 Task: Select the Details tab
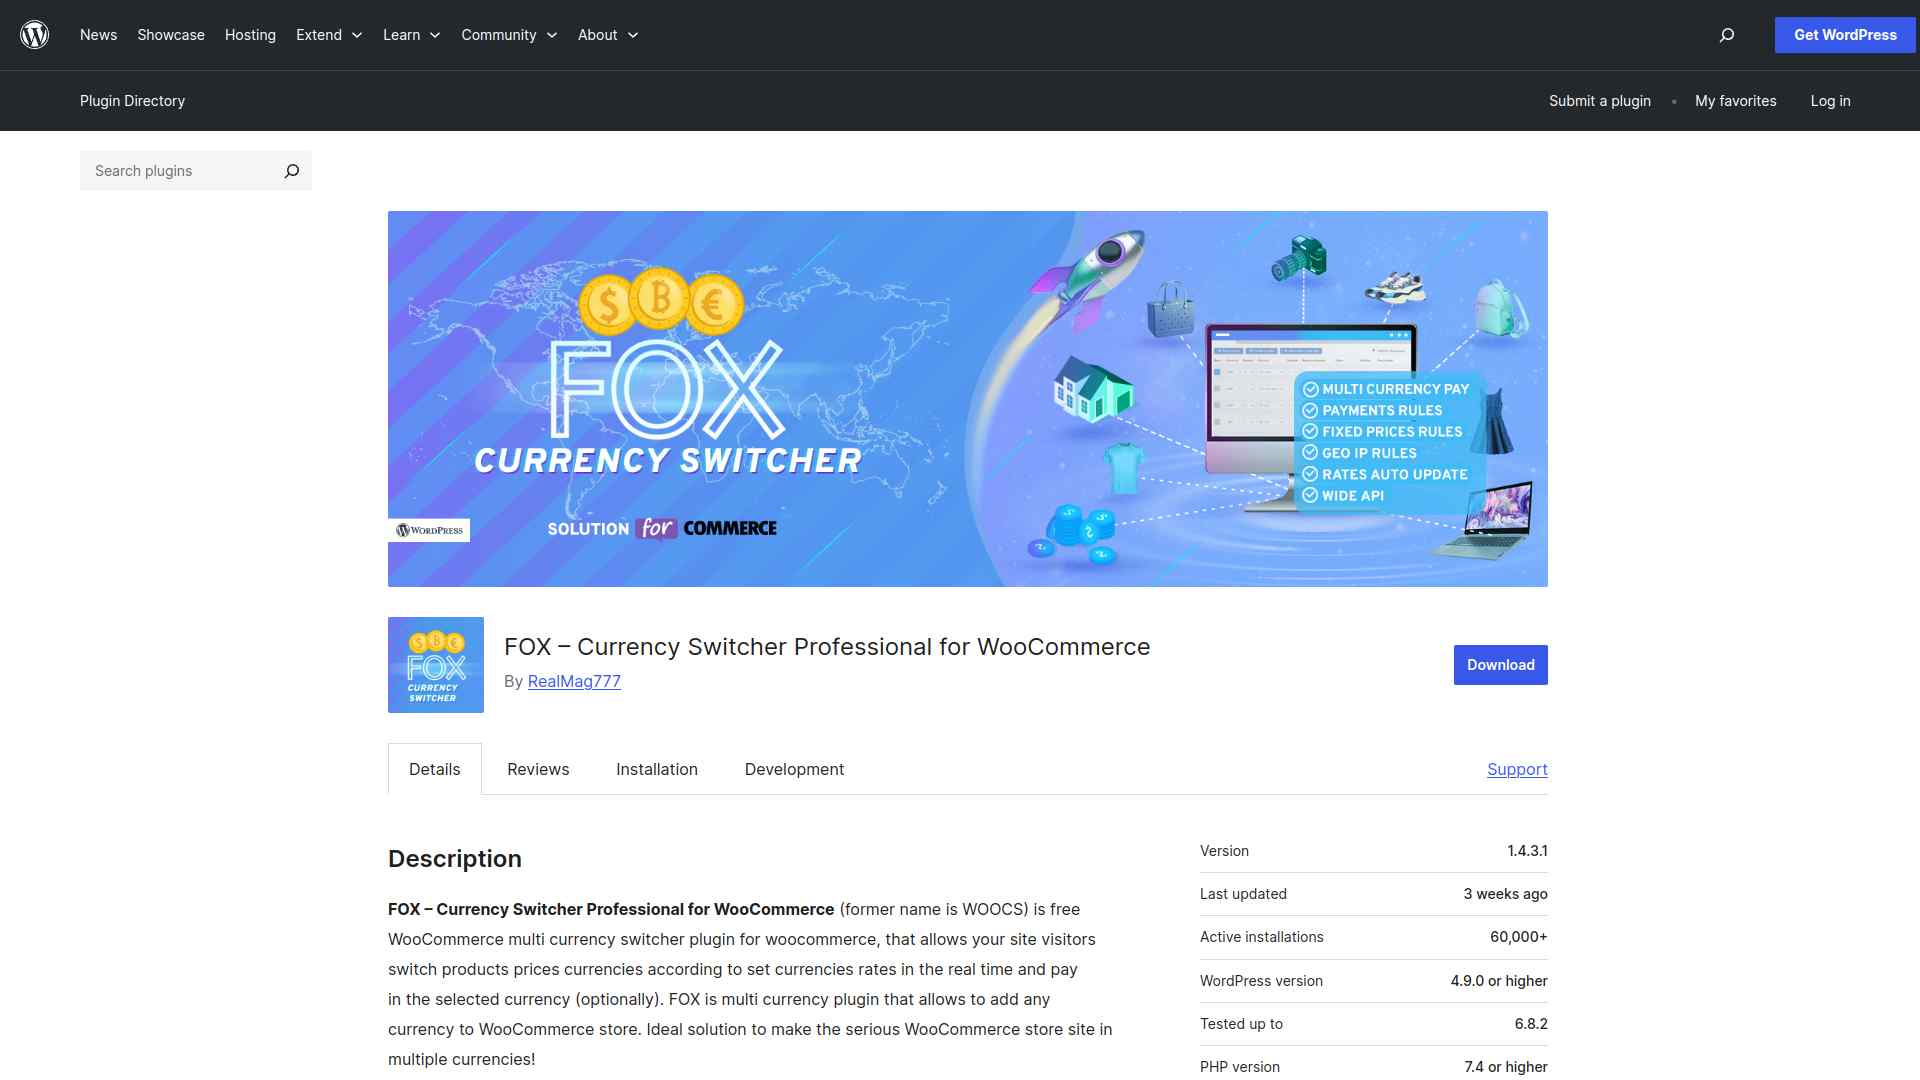[x=435, y=769]
